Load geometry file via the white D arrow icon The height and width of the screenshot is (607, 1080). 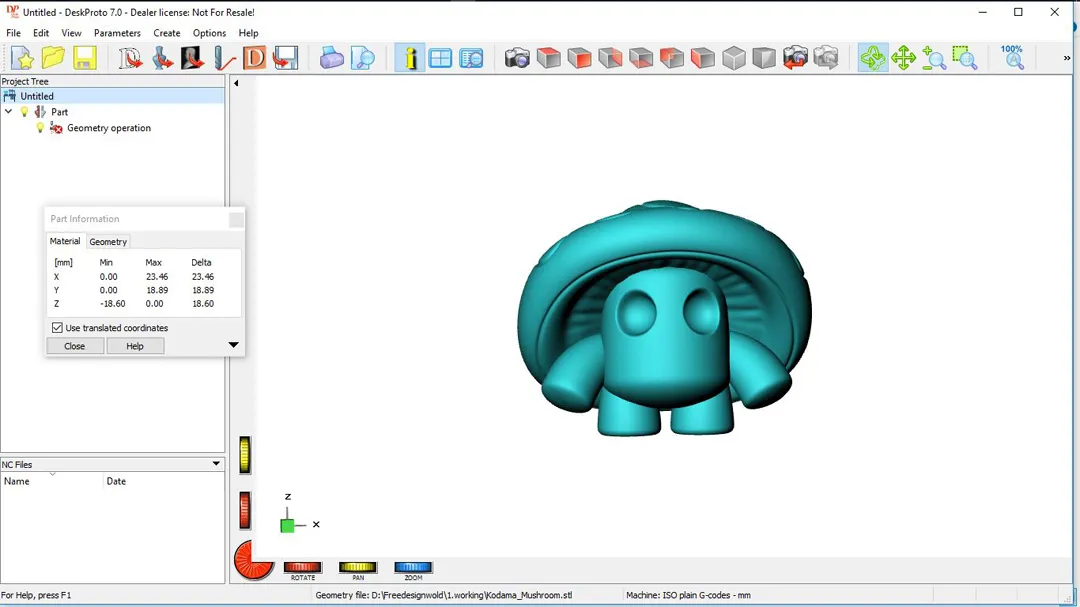point(129,59)
